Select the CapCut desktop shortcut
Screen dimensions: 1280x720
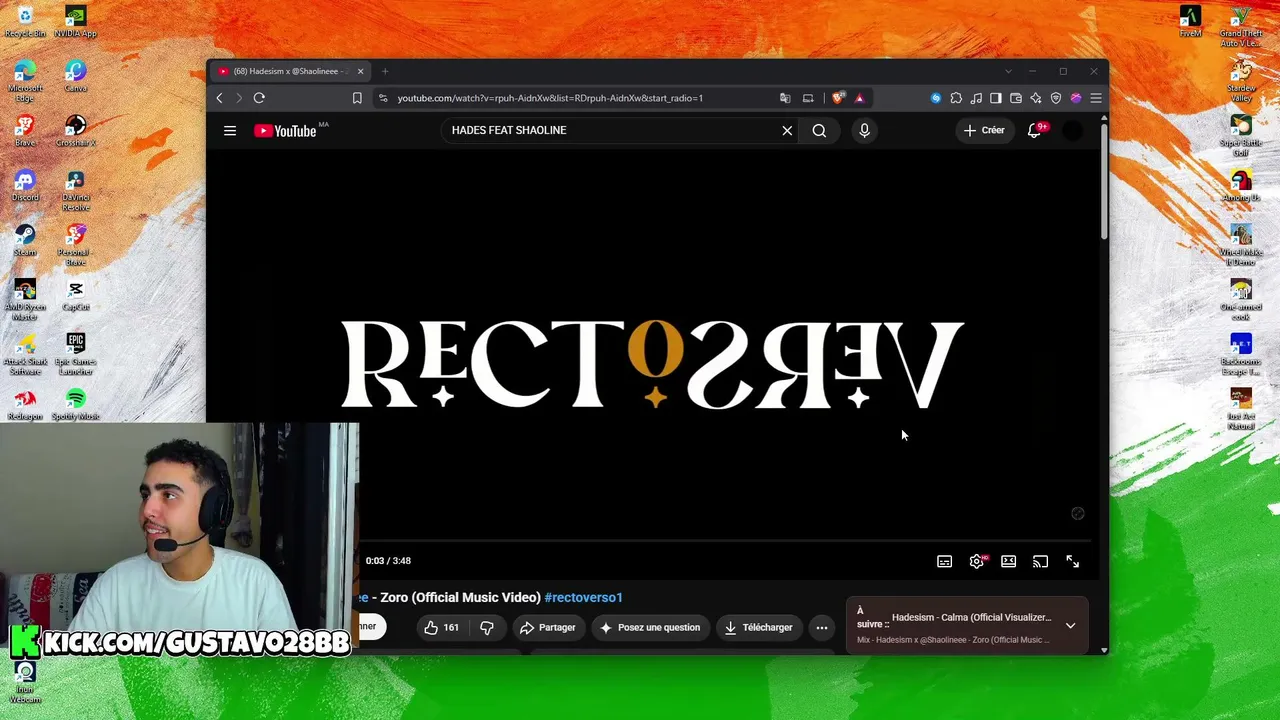75,296
